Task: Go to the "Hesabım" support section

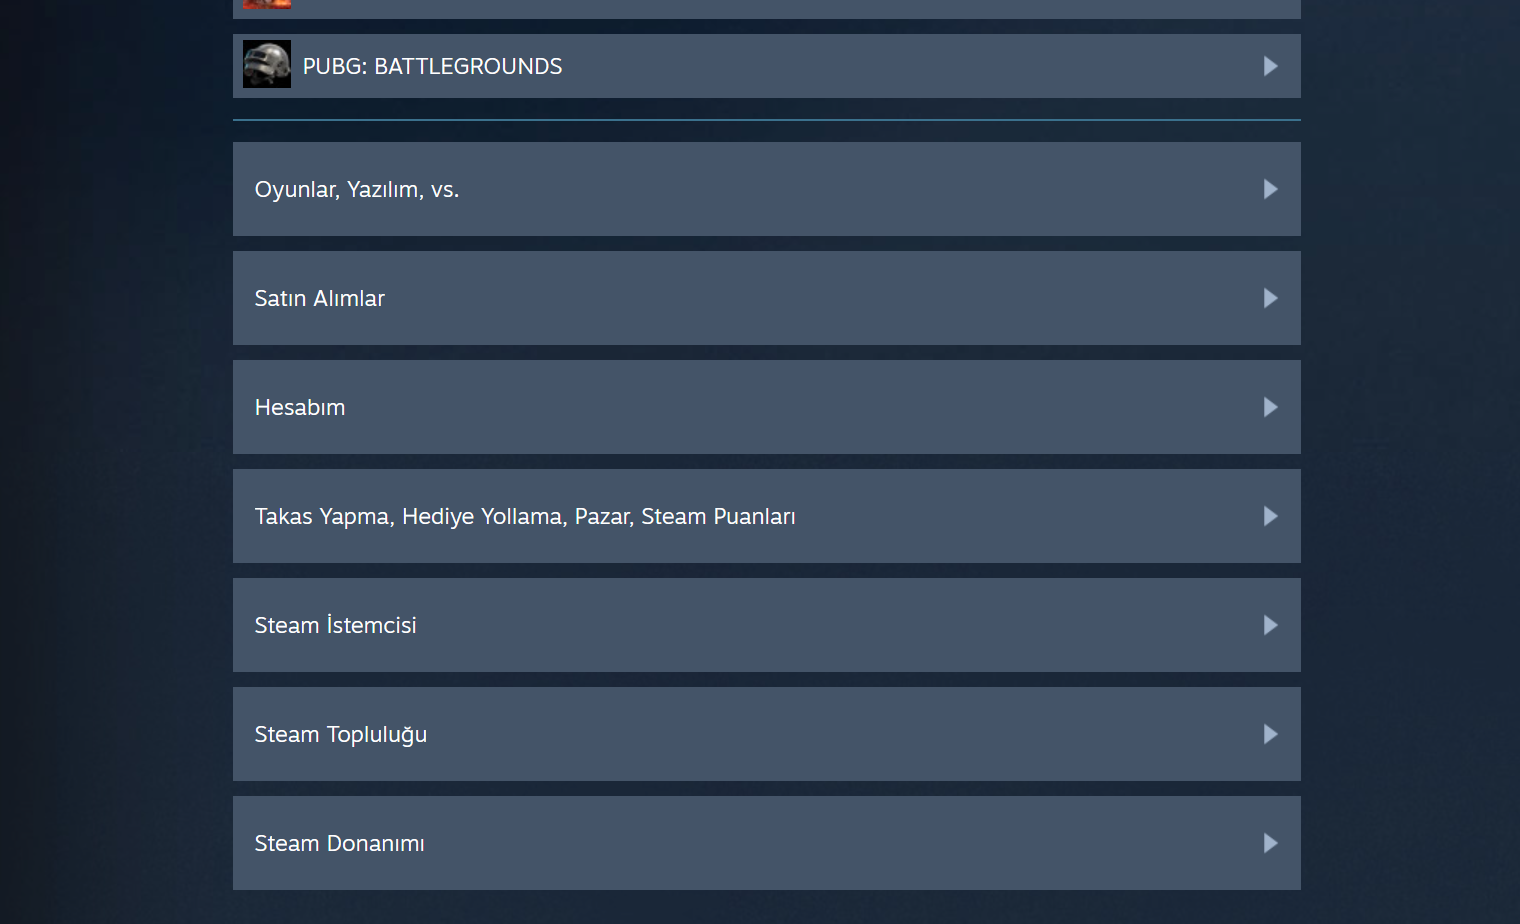Action: click(x=767, y=407)
